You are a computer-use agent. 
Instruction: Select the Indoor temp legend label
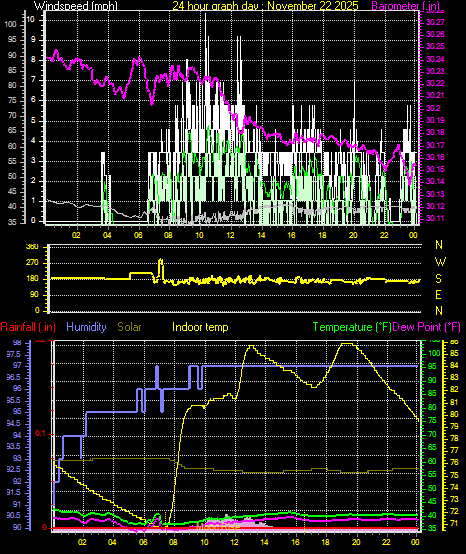click(x=200, y=327)
